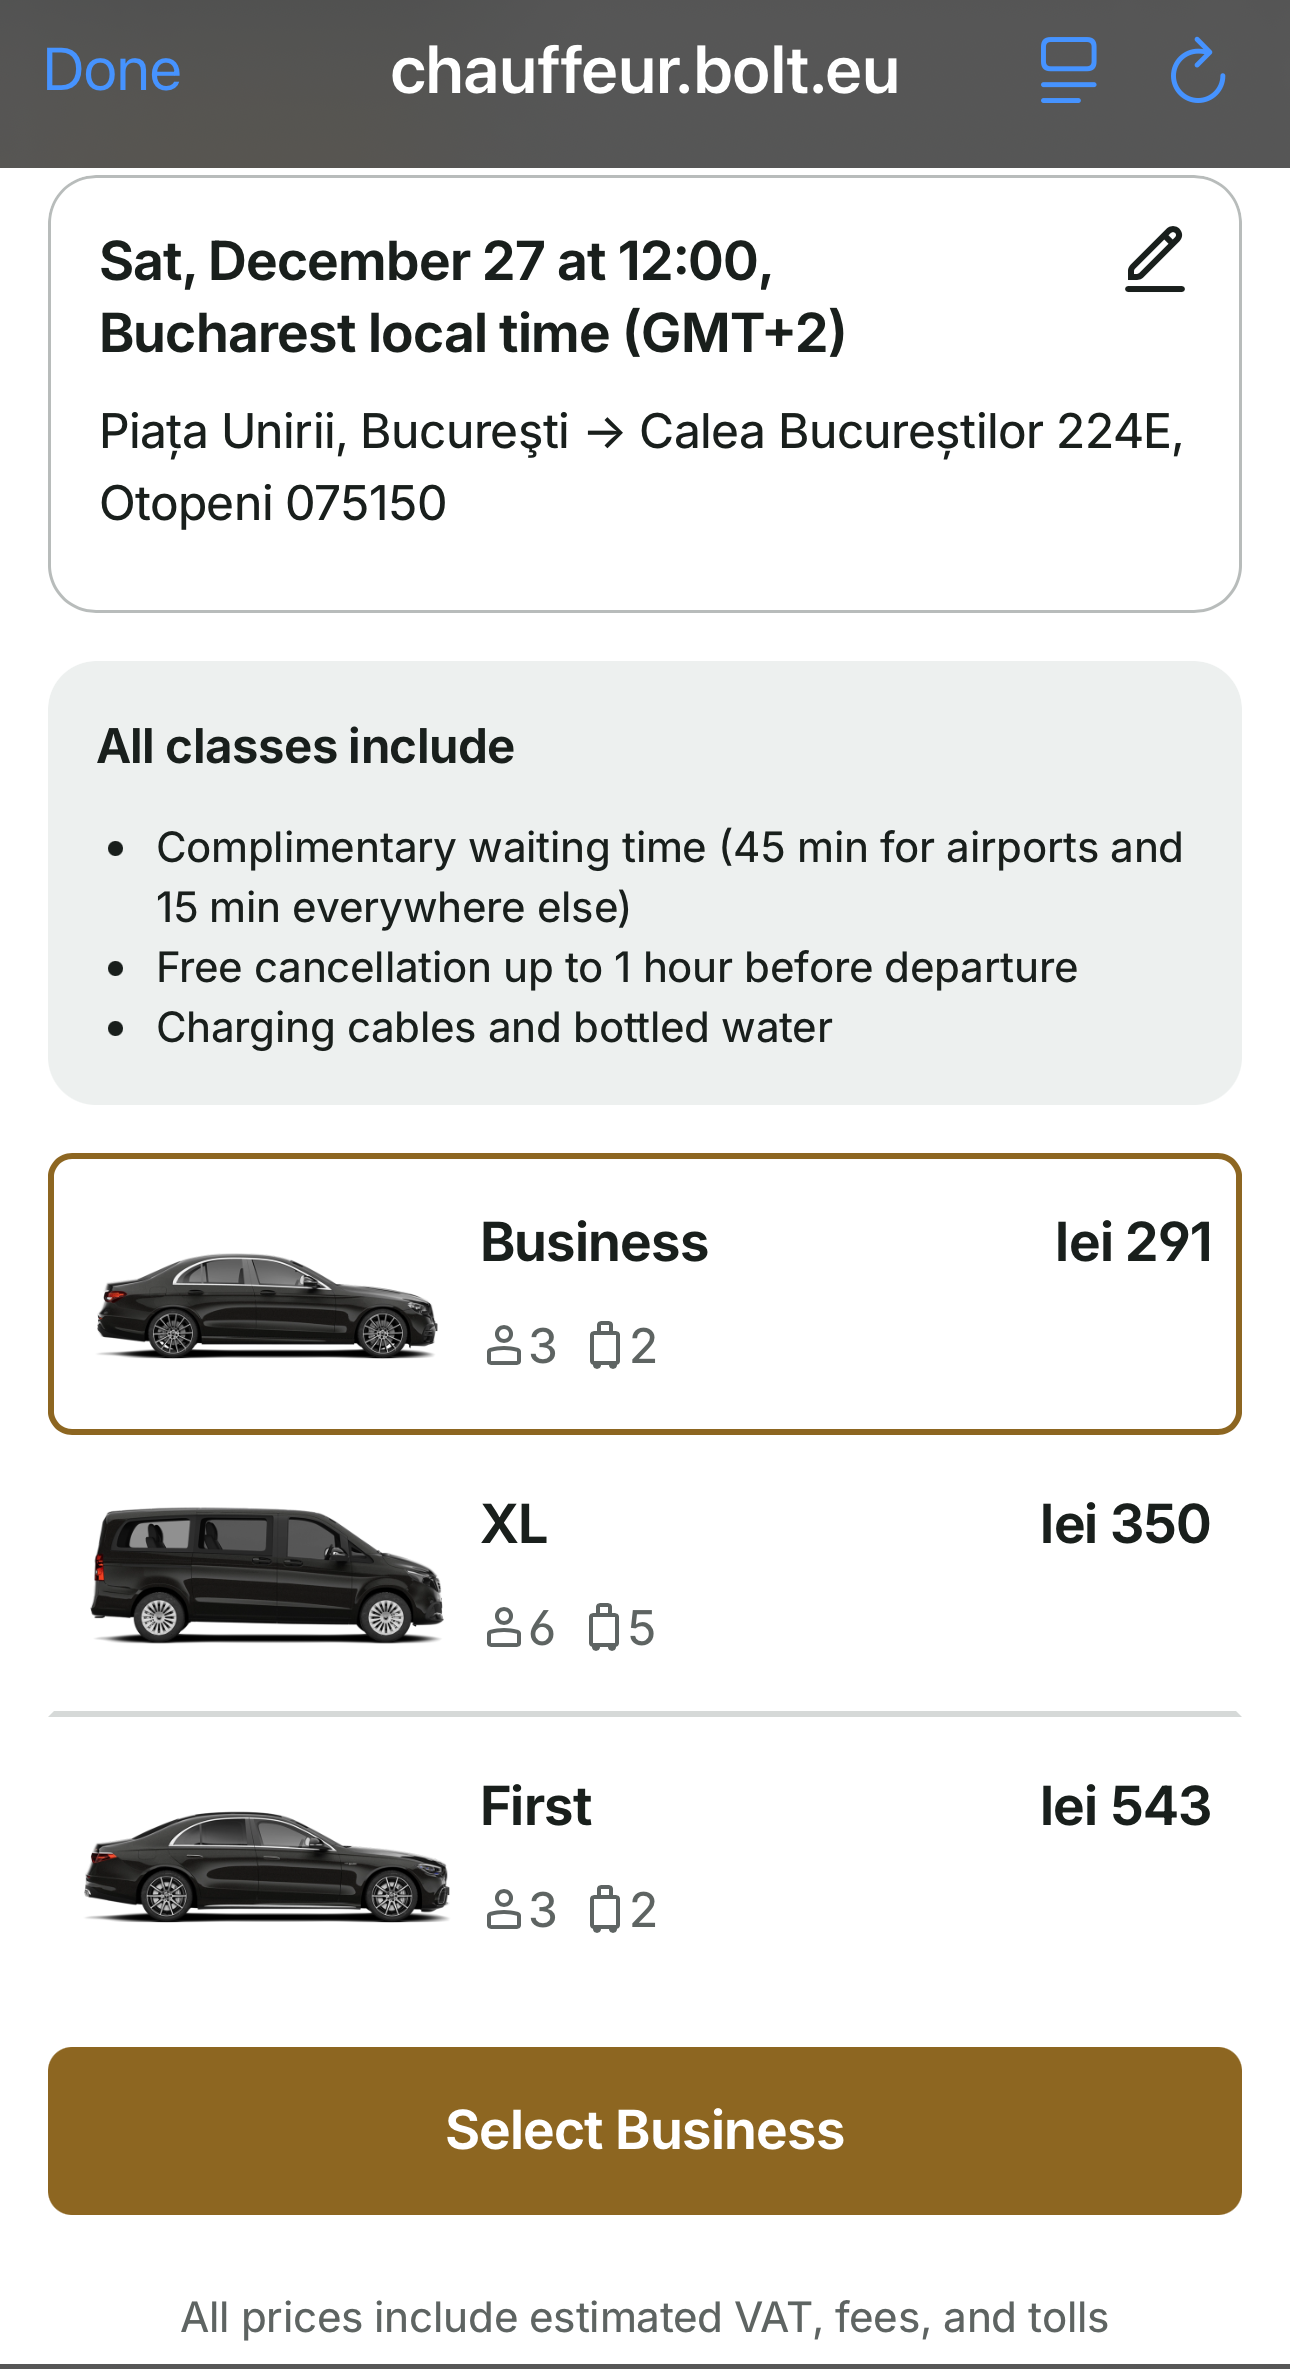Choose the XL vehicle class
1290x2369 pixels.
(514, 1525)
